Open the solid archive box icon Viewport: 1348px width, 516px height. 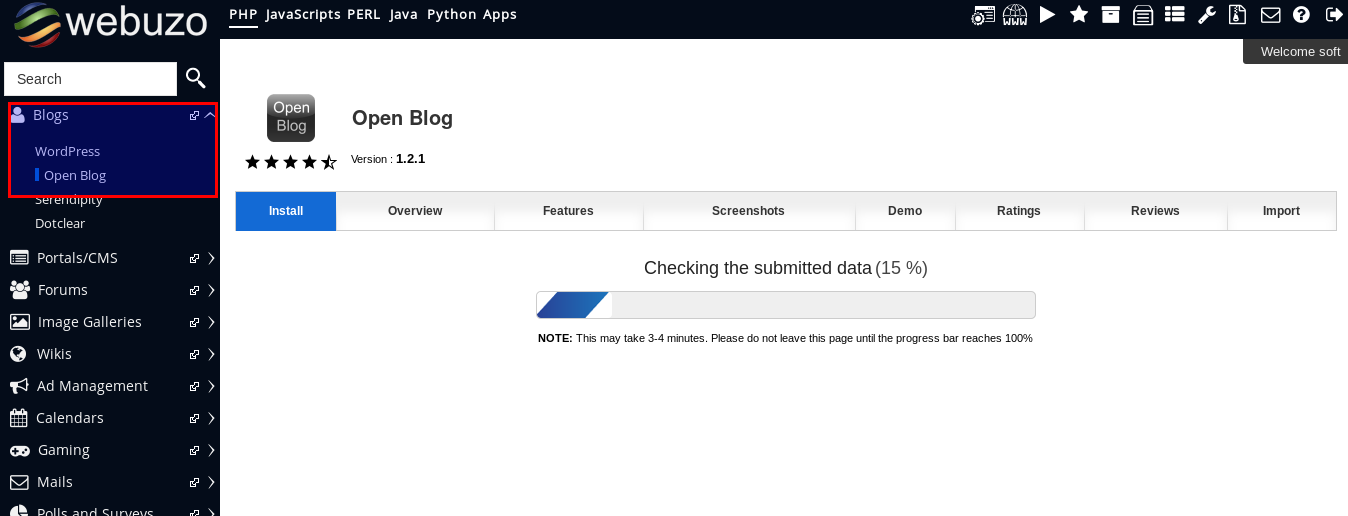click(1110, 15)
